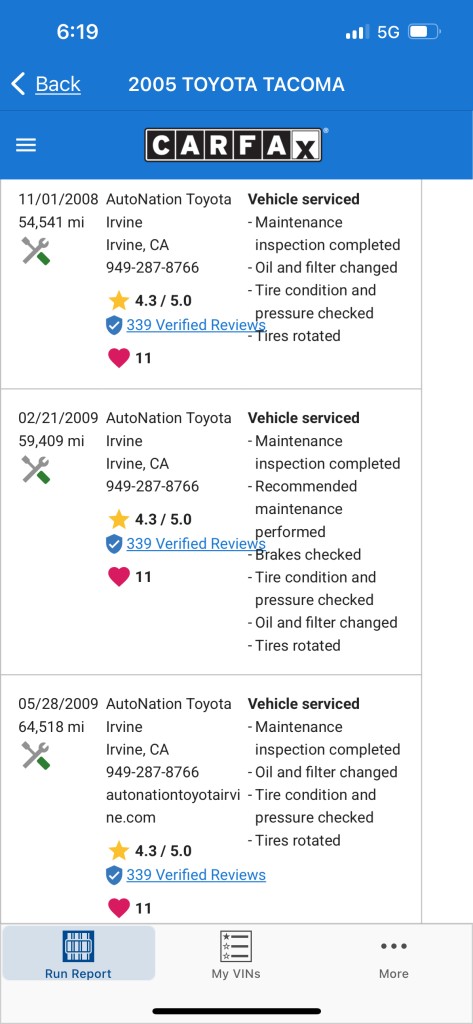Switch to the My VINs tab
Image resolution: width=473 pixels, height=1024 pixels.
pyautogui.click(x=236, y=953)
